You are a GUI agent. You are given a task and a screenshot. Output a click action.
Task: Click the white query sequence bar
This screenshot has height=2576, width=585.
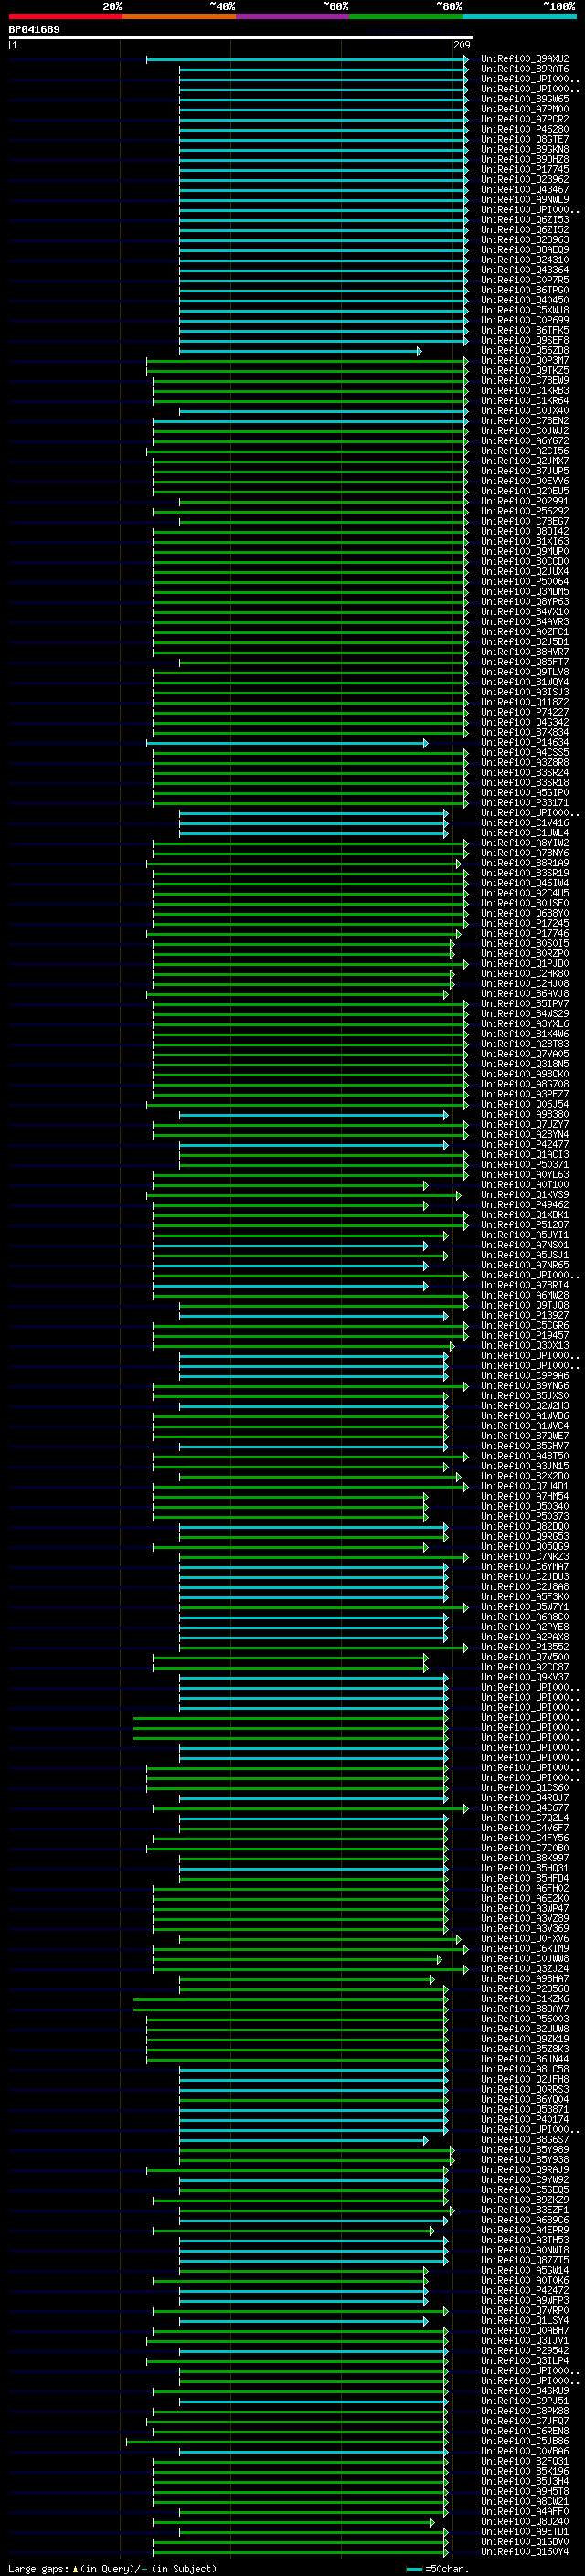(x=241, y=38)
